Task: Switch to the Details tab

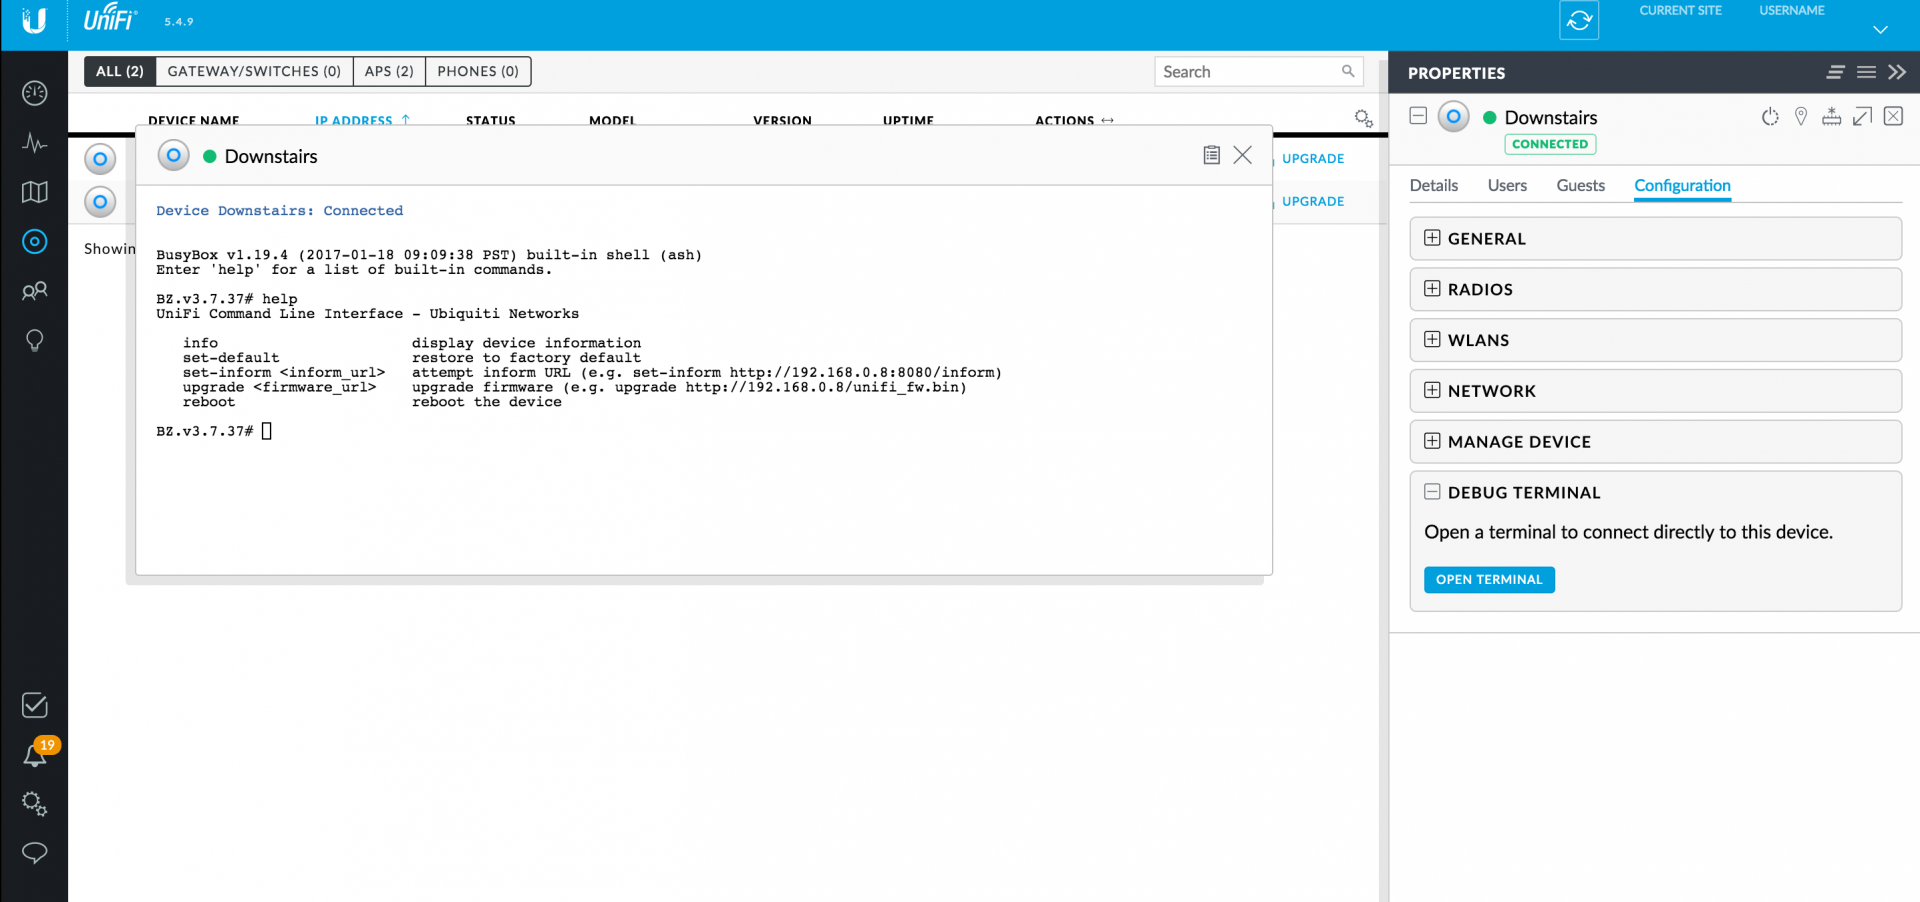Action: click(1433, 186)
